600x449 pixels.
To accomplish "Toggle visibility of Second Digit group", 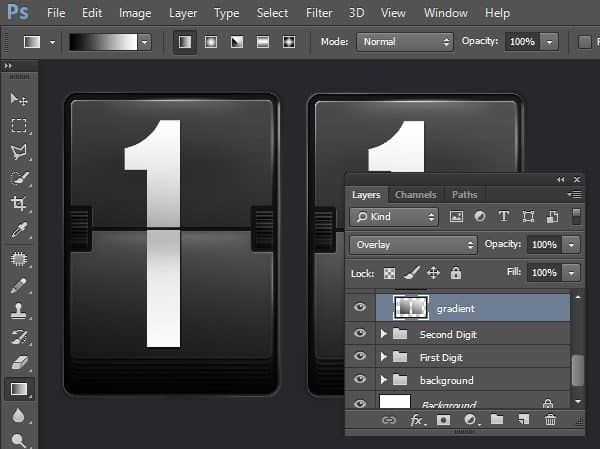I will (360, 334).
